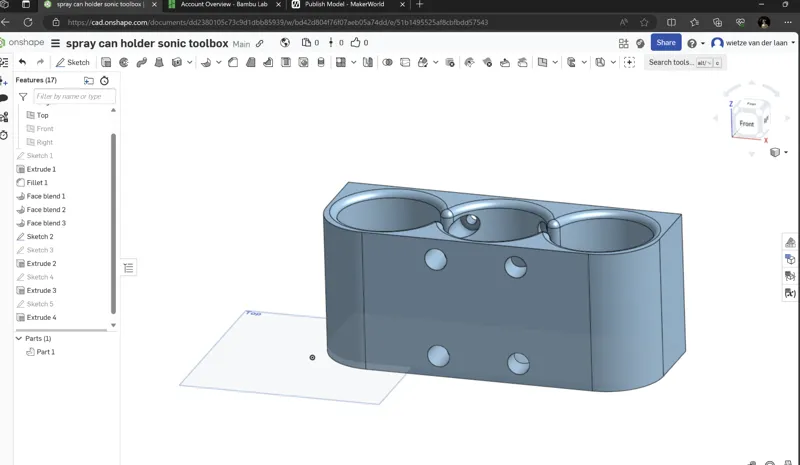Click the Sketch button

[x=73, y=62]
